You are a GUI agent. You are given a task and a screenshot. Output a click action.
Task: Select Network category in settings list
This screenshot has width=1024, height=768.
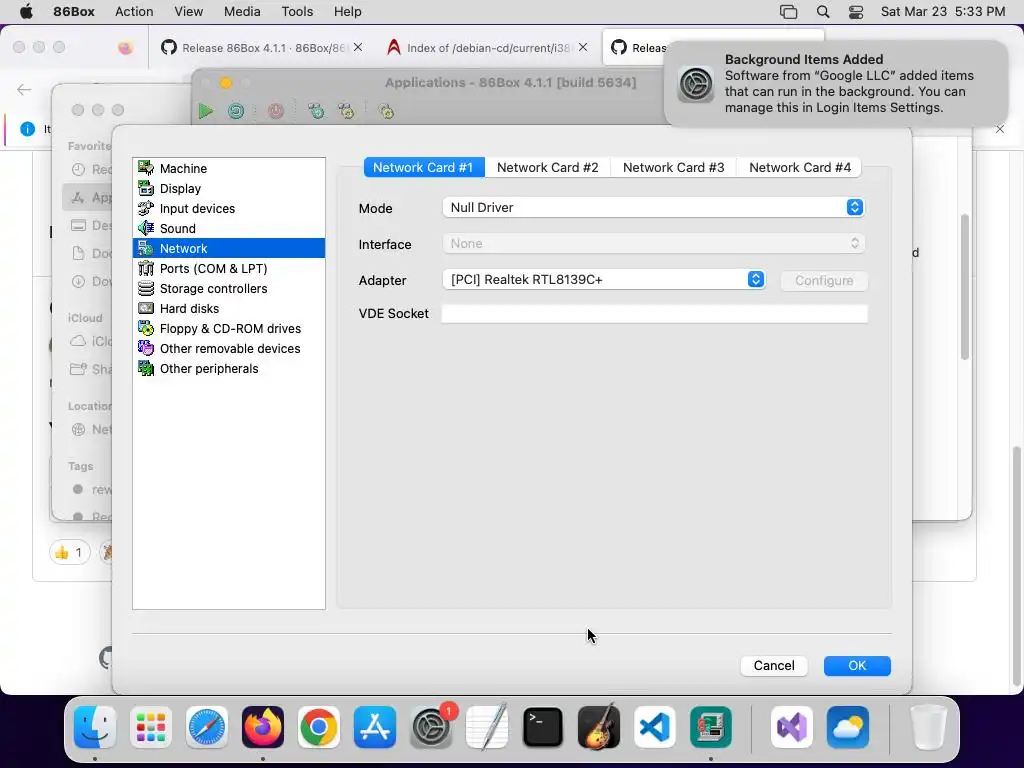229,248
